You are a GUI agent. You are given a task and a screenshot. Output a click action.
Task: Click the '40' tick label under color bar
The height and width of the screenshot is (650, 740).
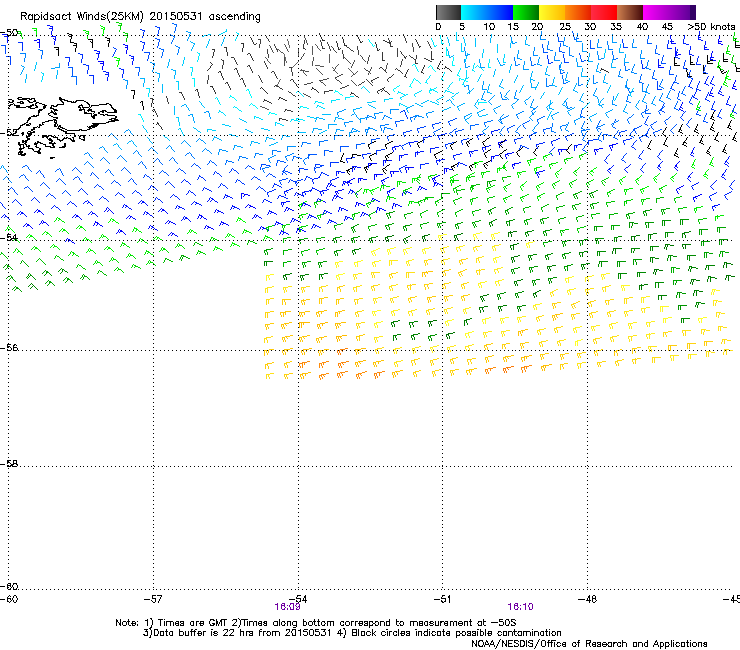tap(642, 26)
